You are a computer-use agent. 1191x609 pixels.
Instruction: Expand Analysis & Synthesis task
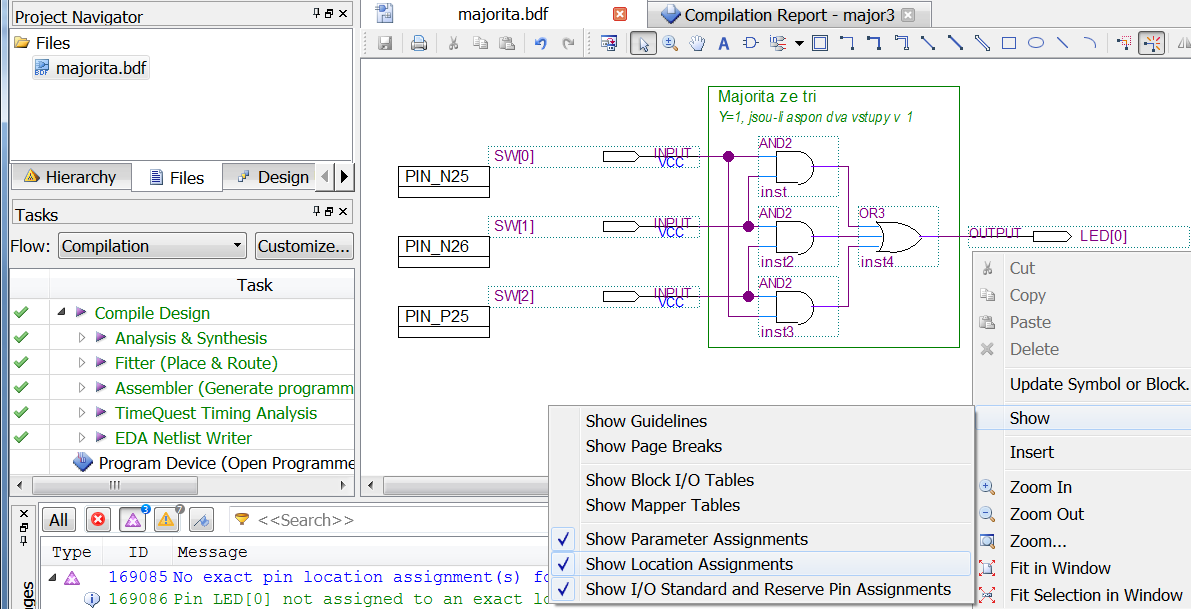coord(82,338)
